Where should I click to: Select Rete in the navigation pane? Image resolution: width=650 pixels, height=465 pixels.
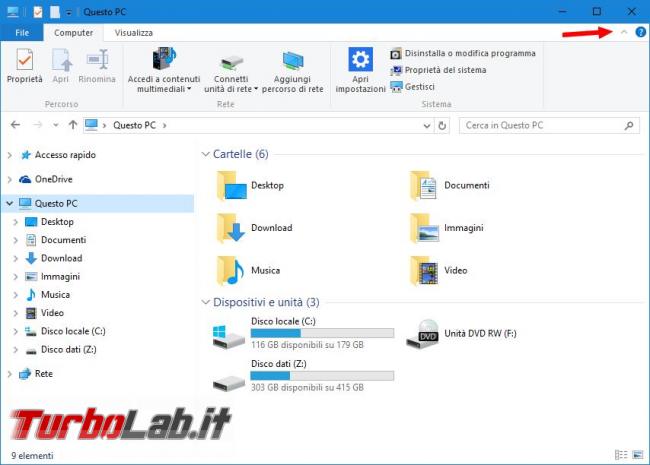44,374
